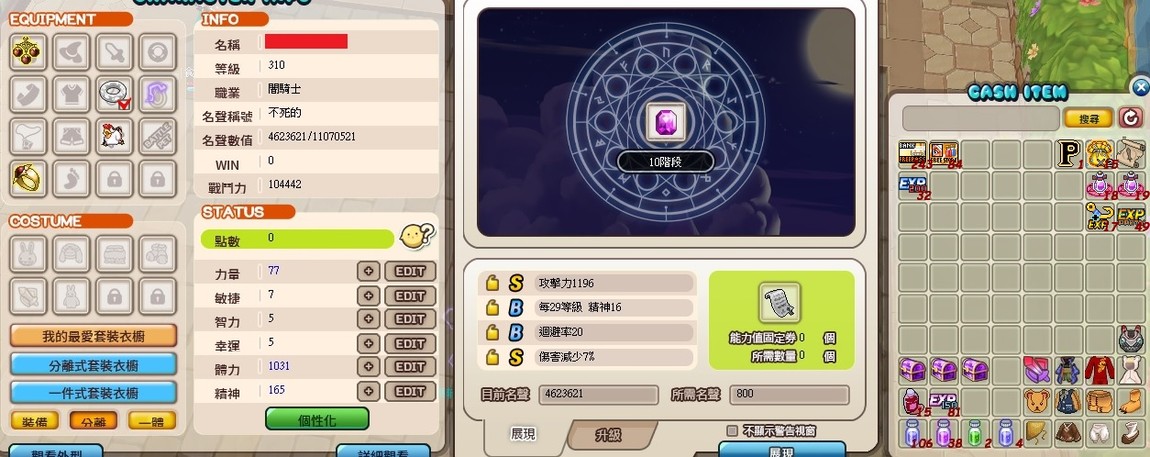Open the chick question mark help icon
Viewport: 1150px width, 457px height.
[417, 235]
